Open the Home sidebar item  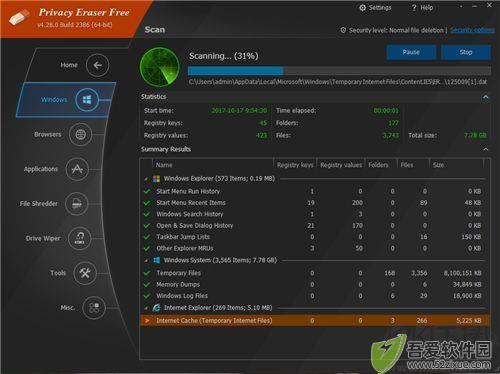click(69, 65)
